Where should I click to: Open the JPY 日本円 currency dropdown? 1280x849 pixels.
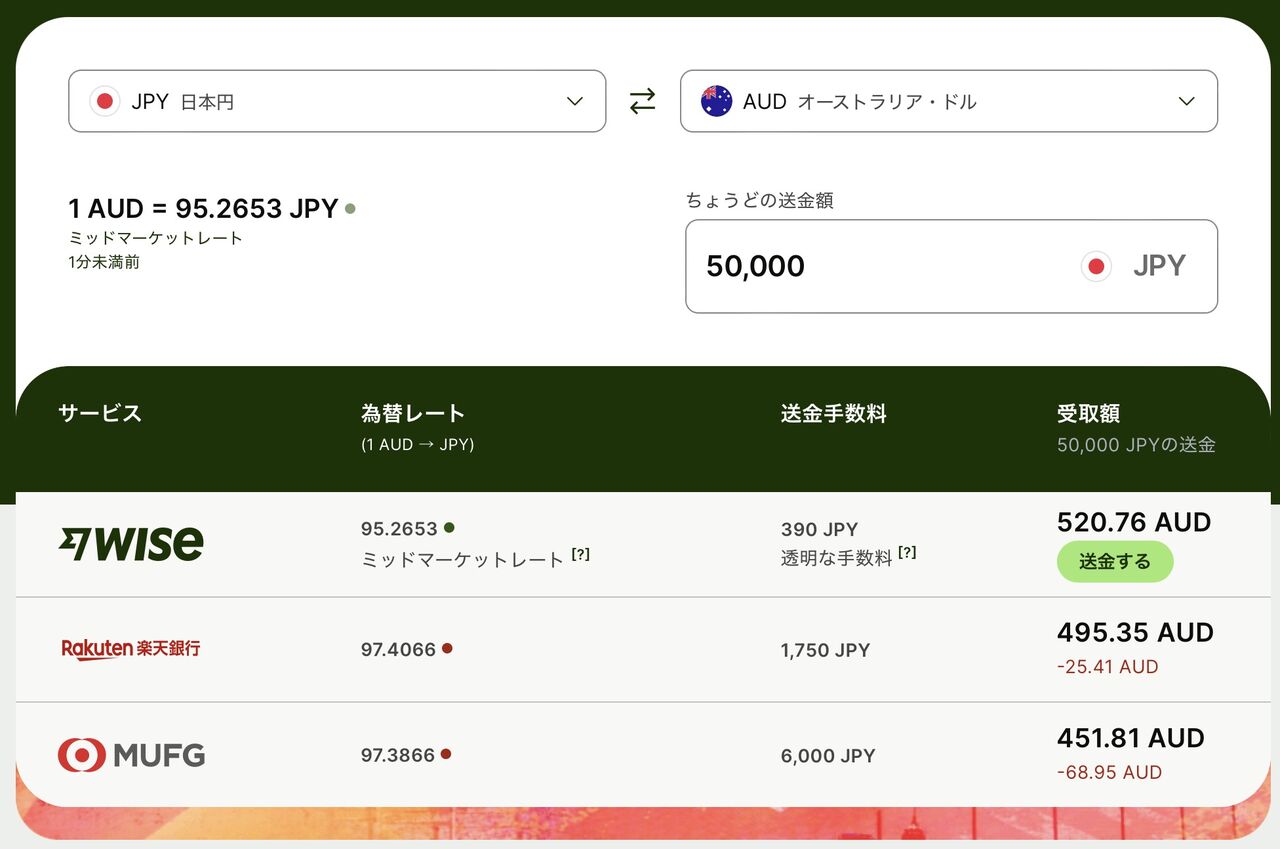click(337, 101)
